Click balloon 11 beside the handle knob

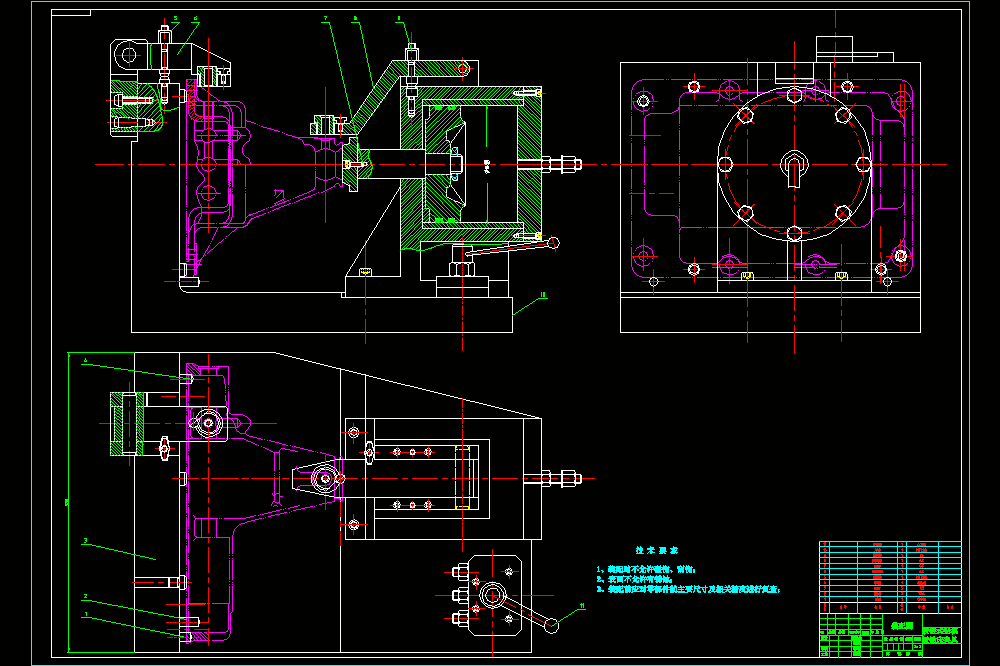(x=582, y=605)
